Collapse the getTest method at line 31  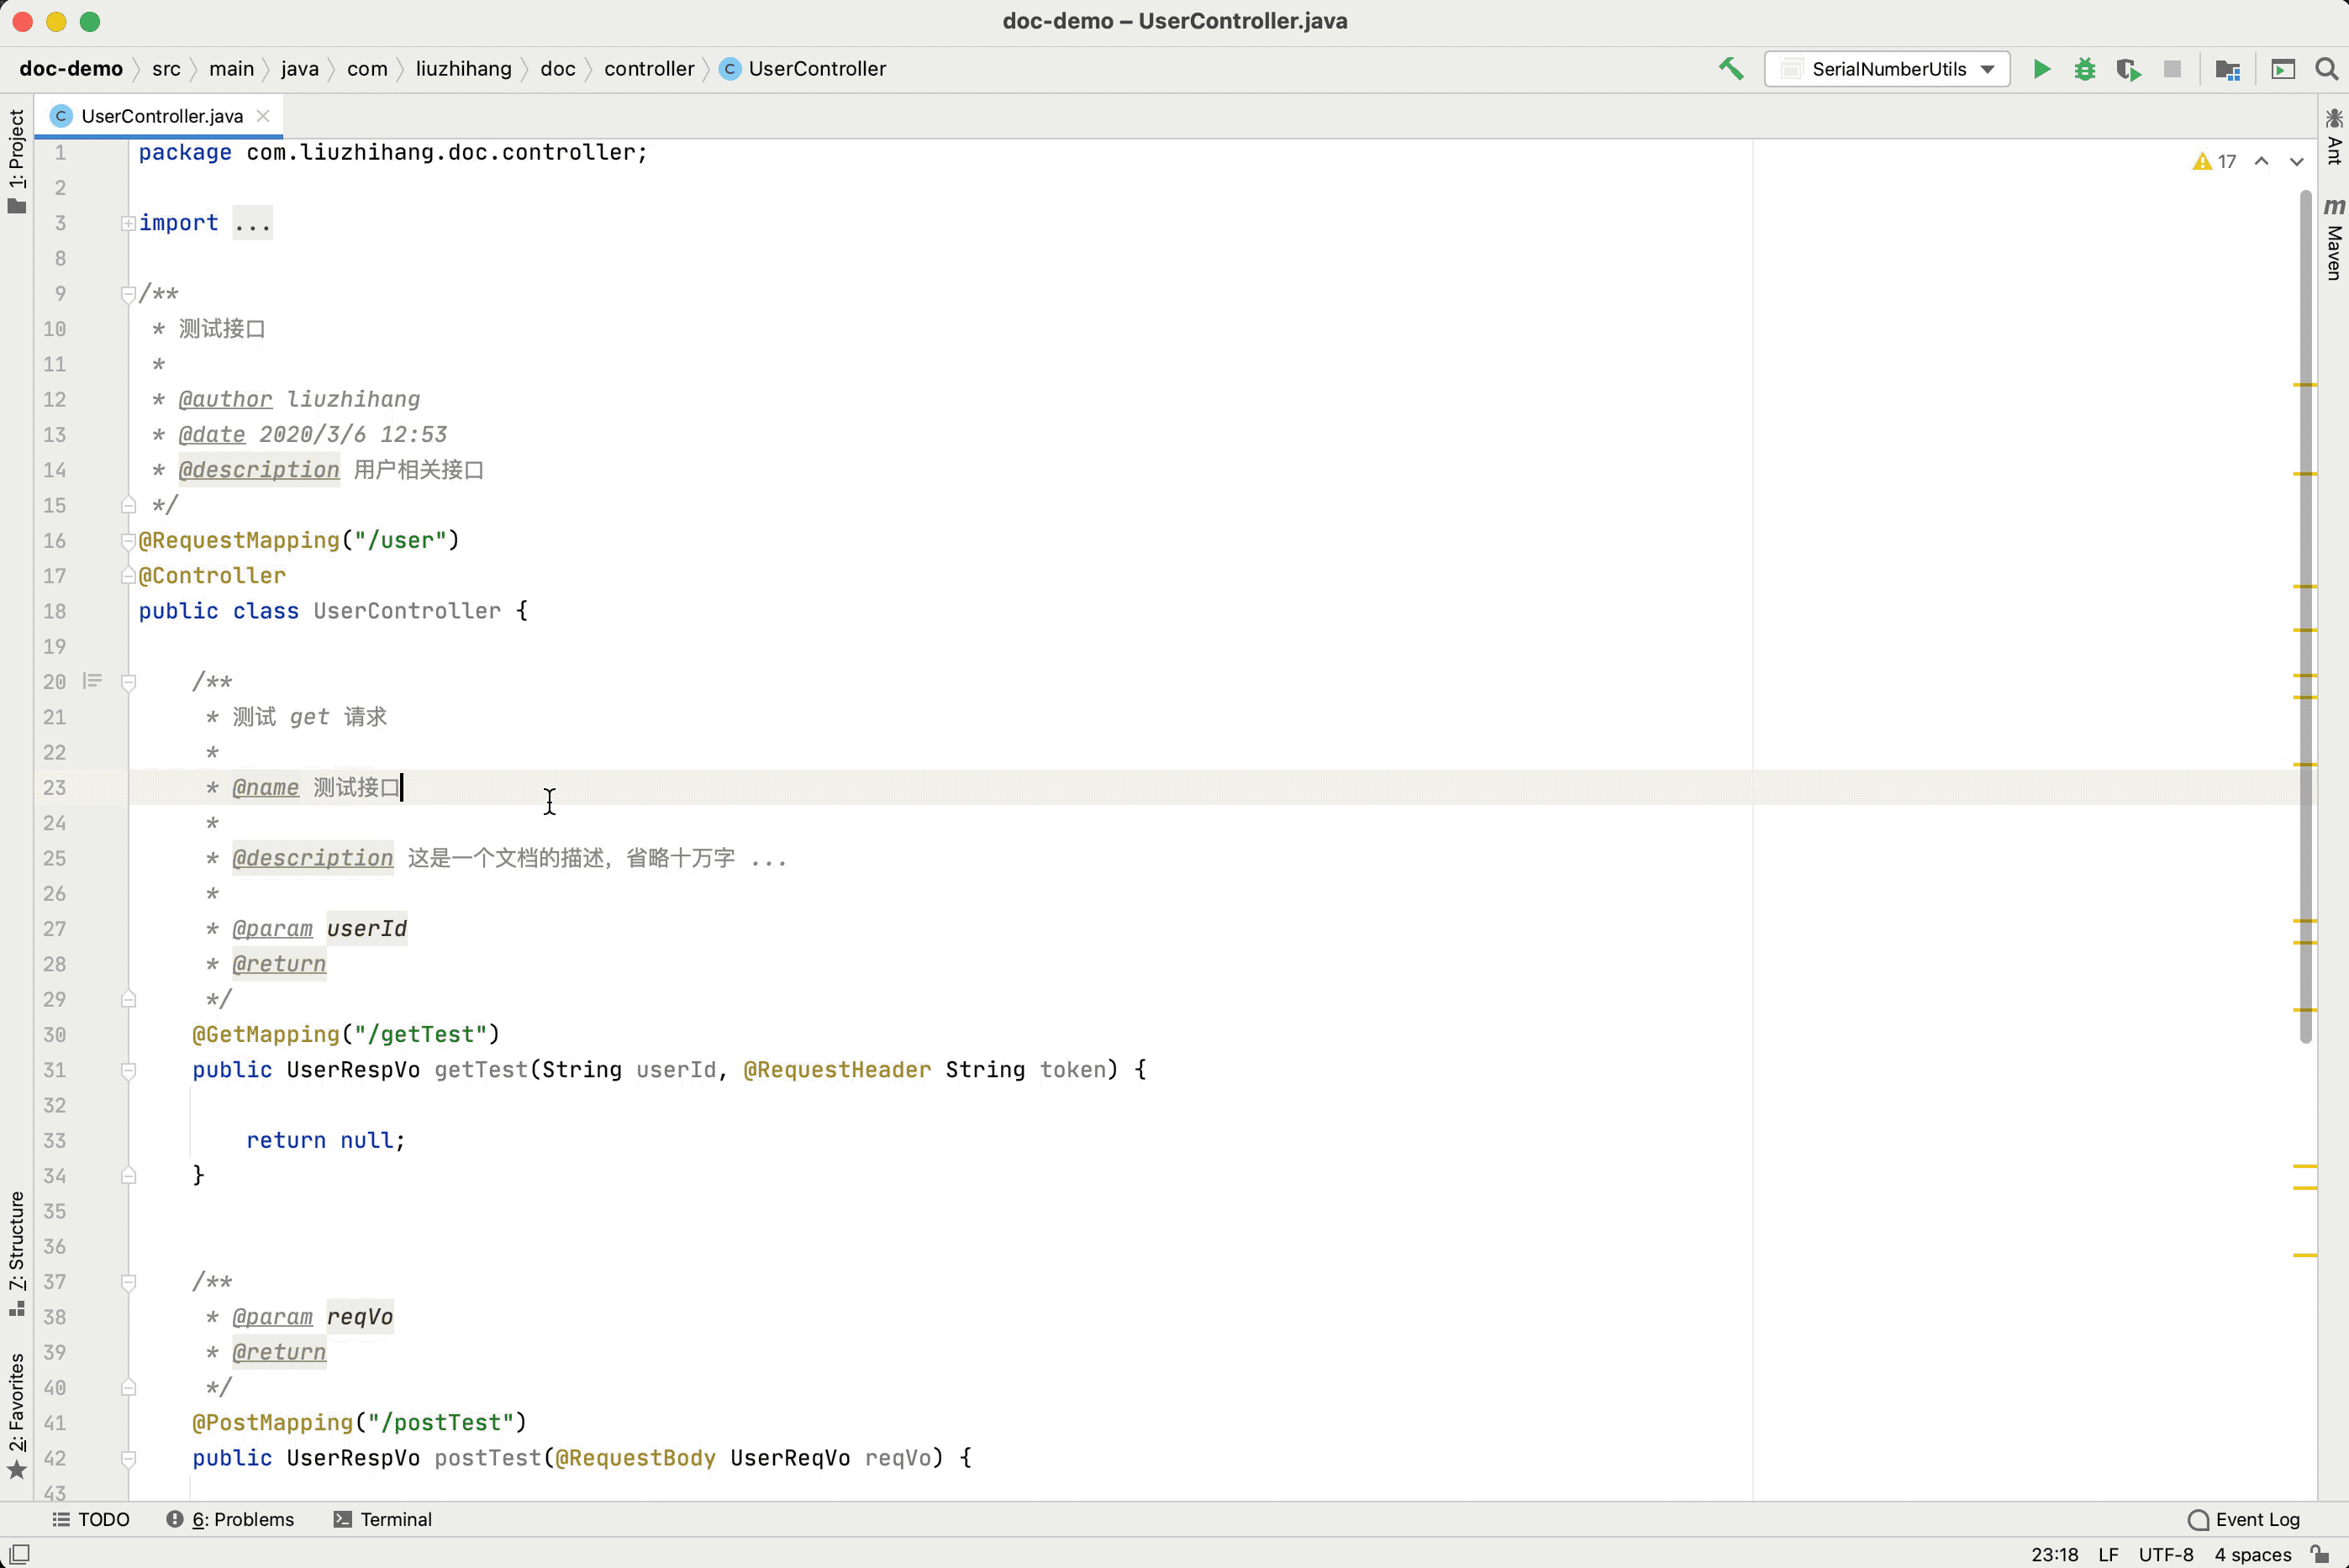[128, 1070]
